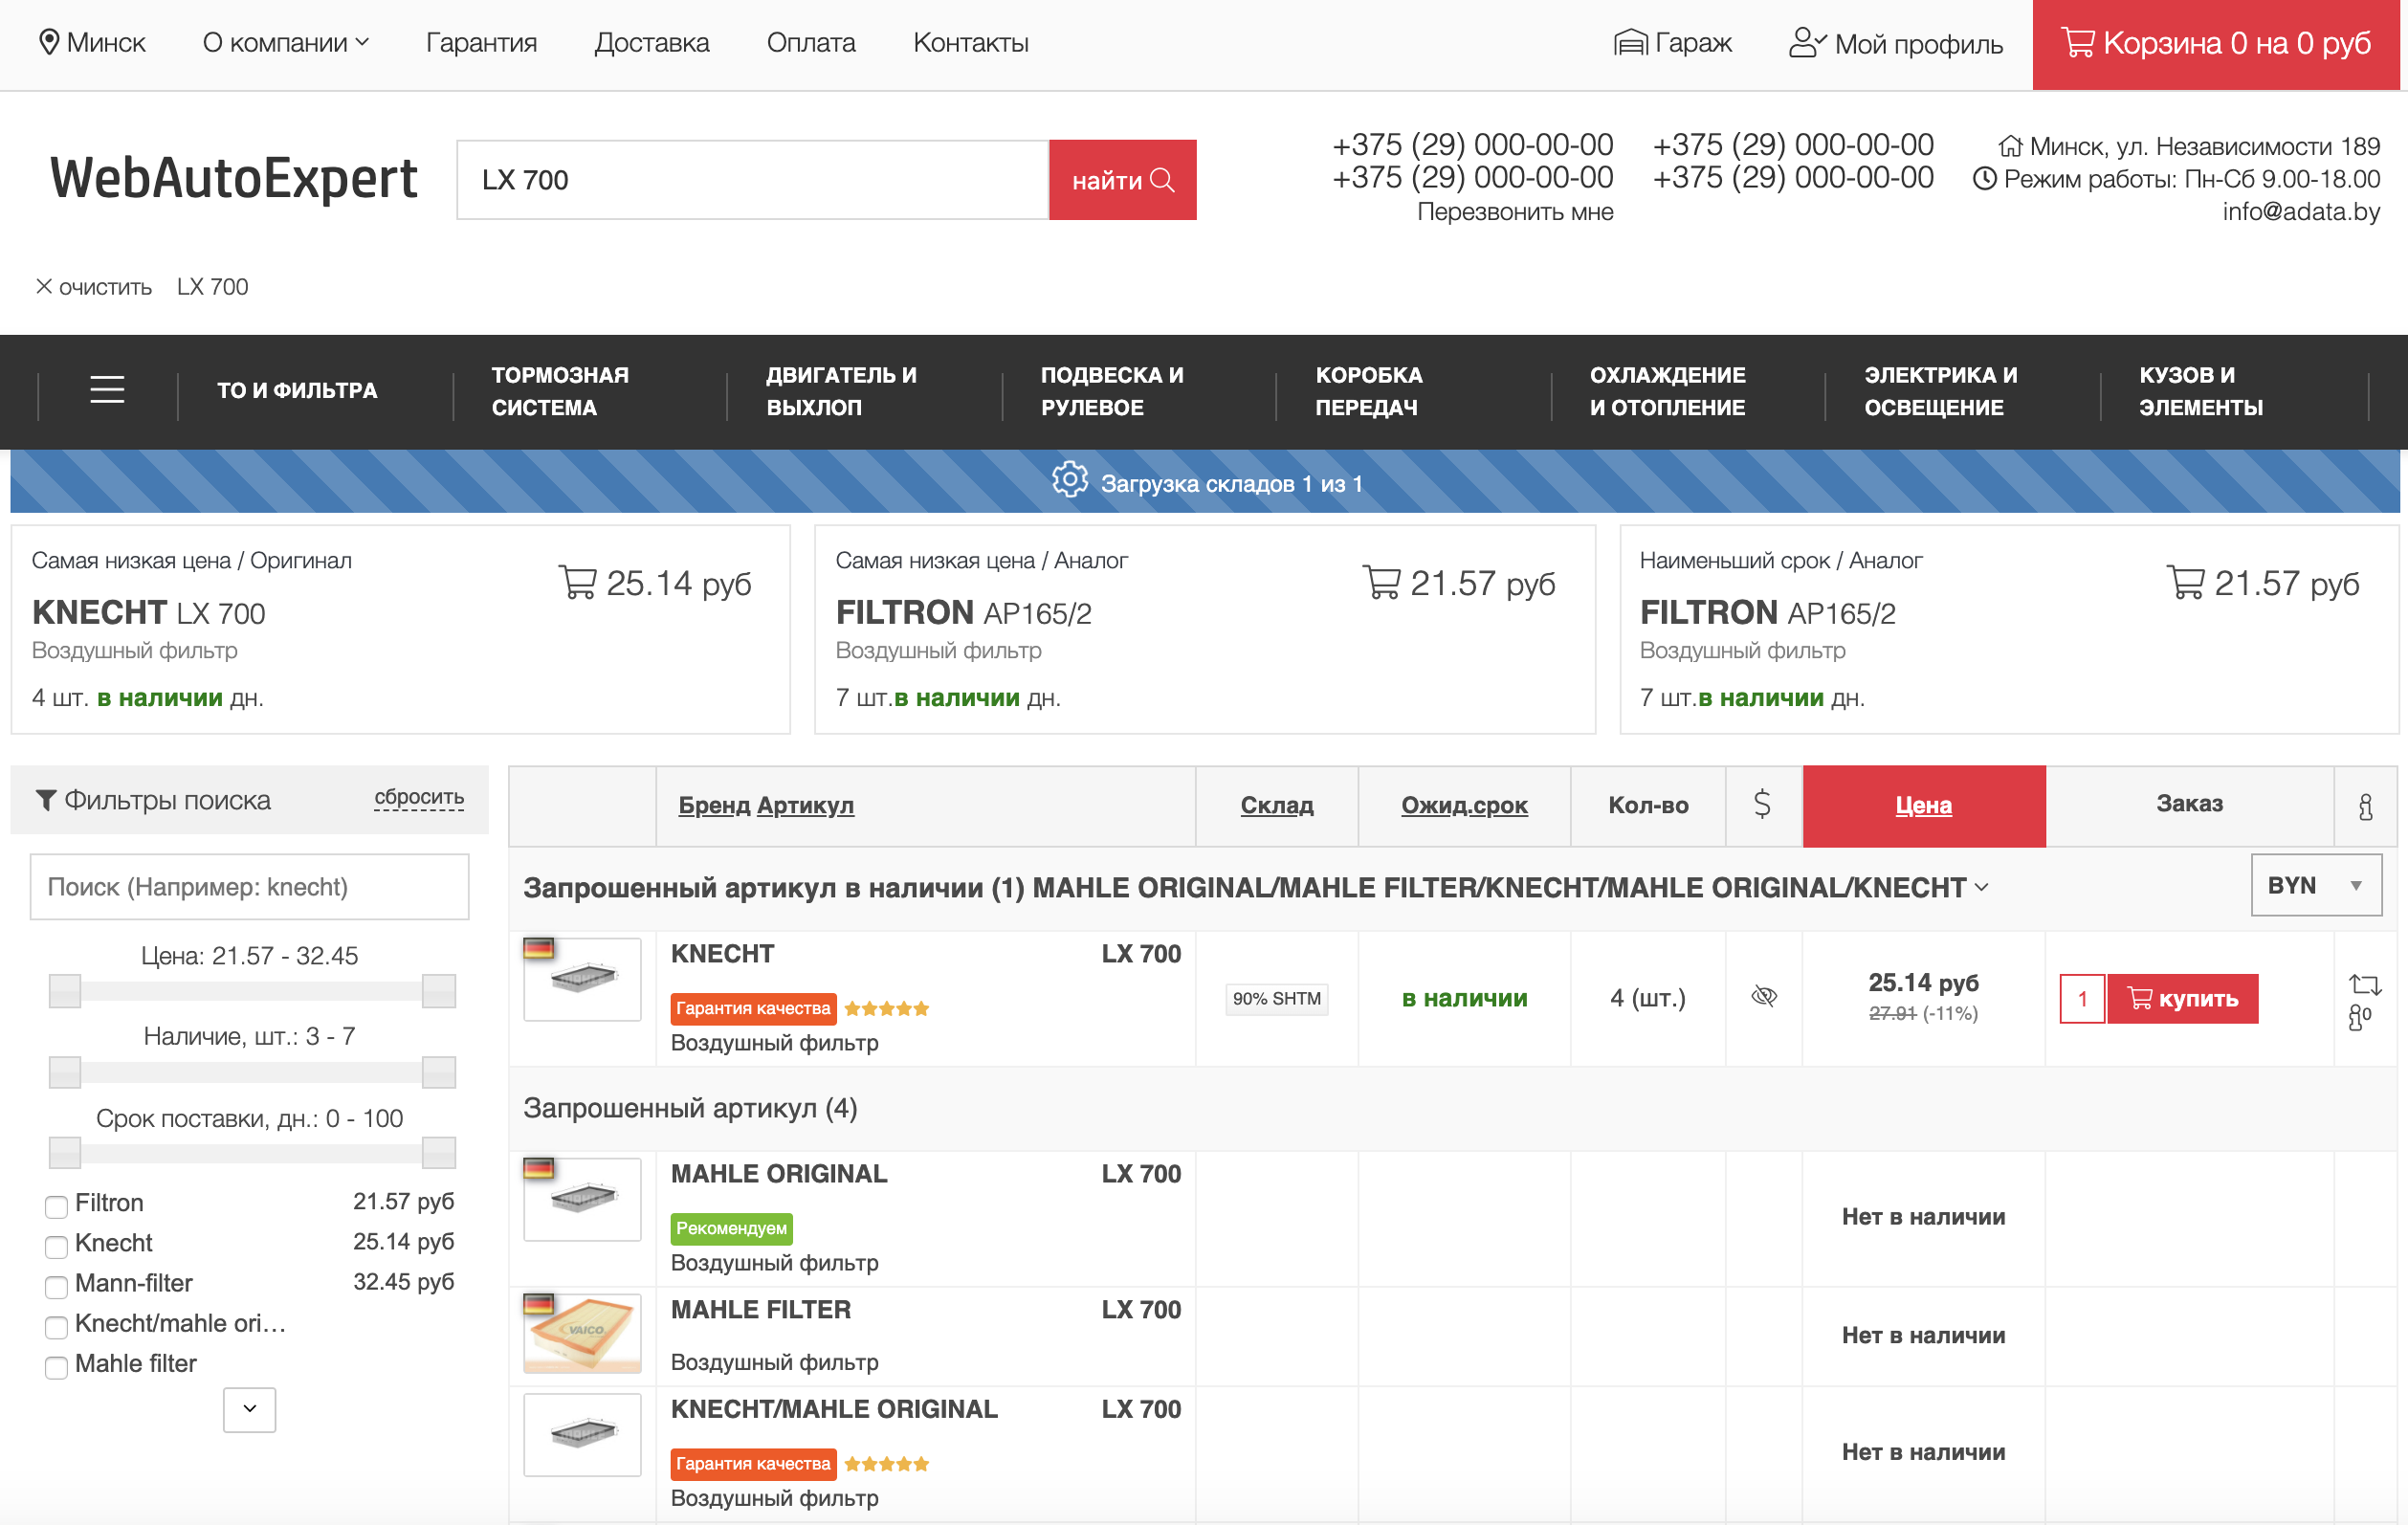
Task: Click the Garage icon in the top bar
Action: pos(1630,43)
